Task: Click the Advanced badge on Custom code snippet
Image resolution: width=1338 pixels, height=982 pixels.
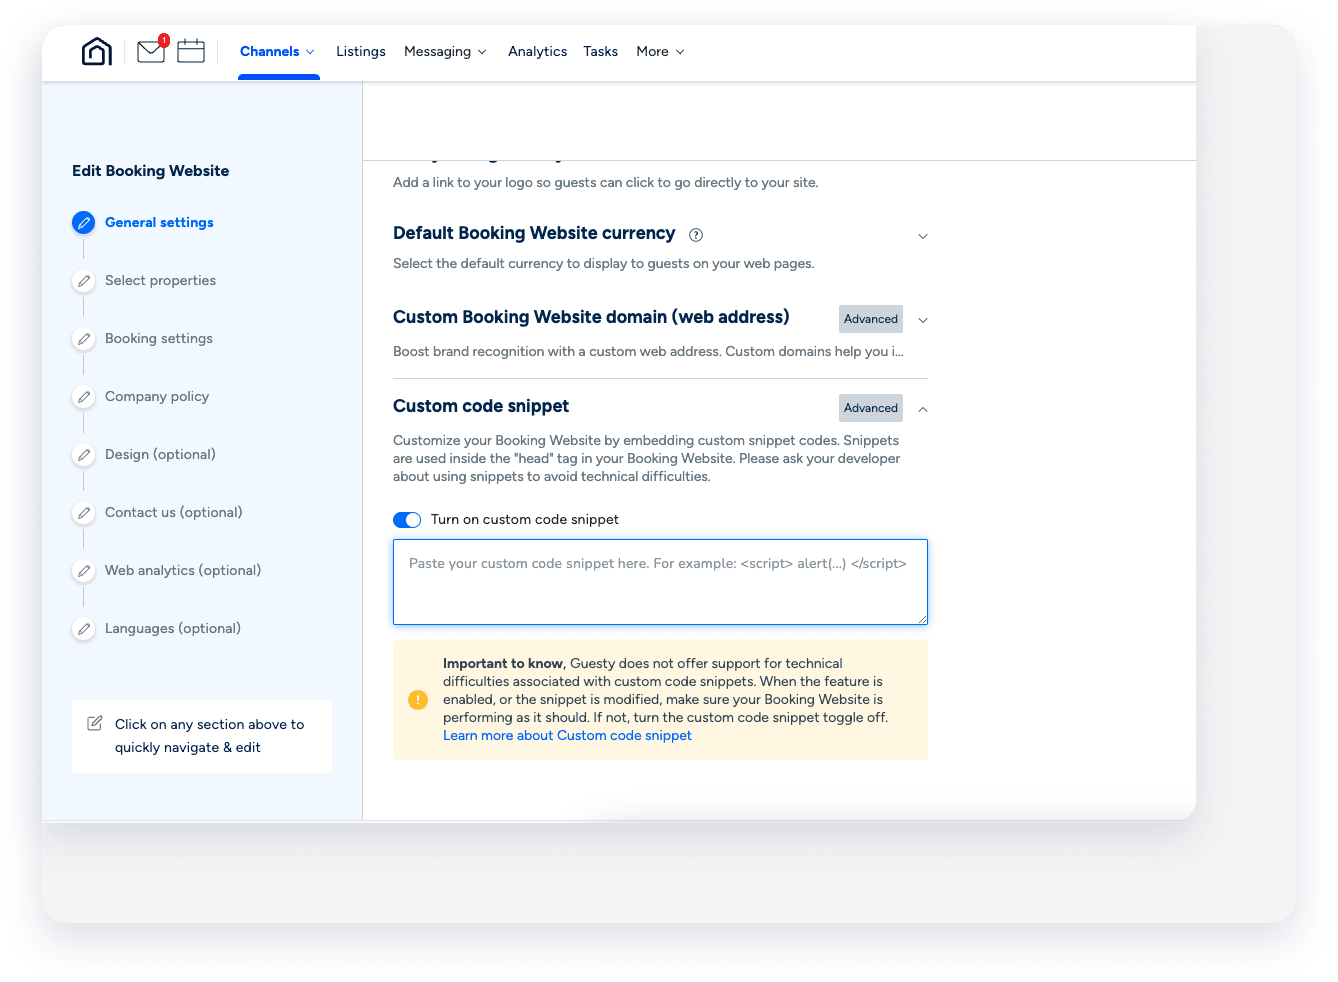Action: tap(871, 408)
